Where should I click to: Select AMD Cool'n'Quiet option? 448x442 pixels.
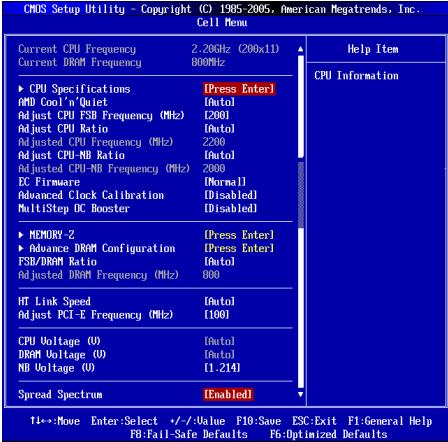[63, 102]
